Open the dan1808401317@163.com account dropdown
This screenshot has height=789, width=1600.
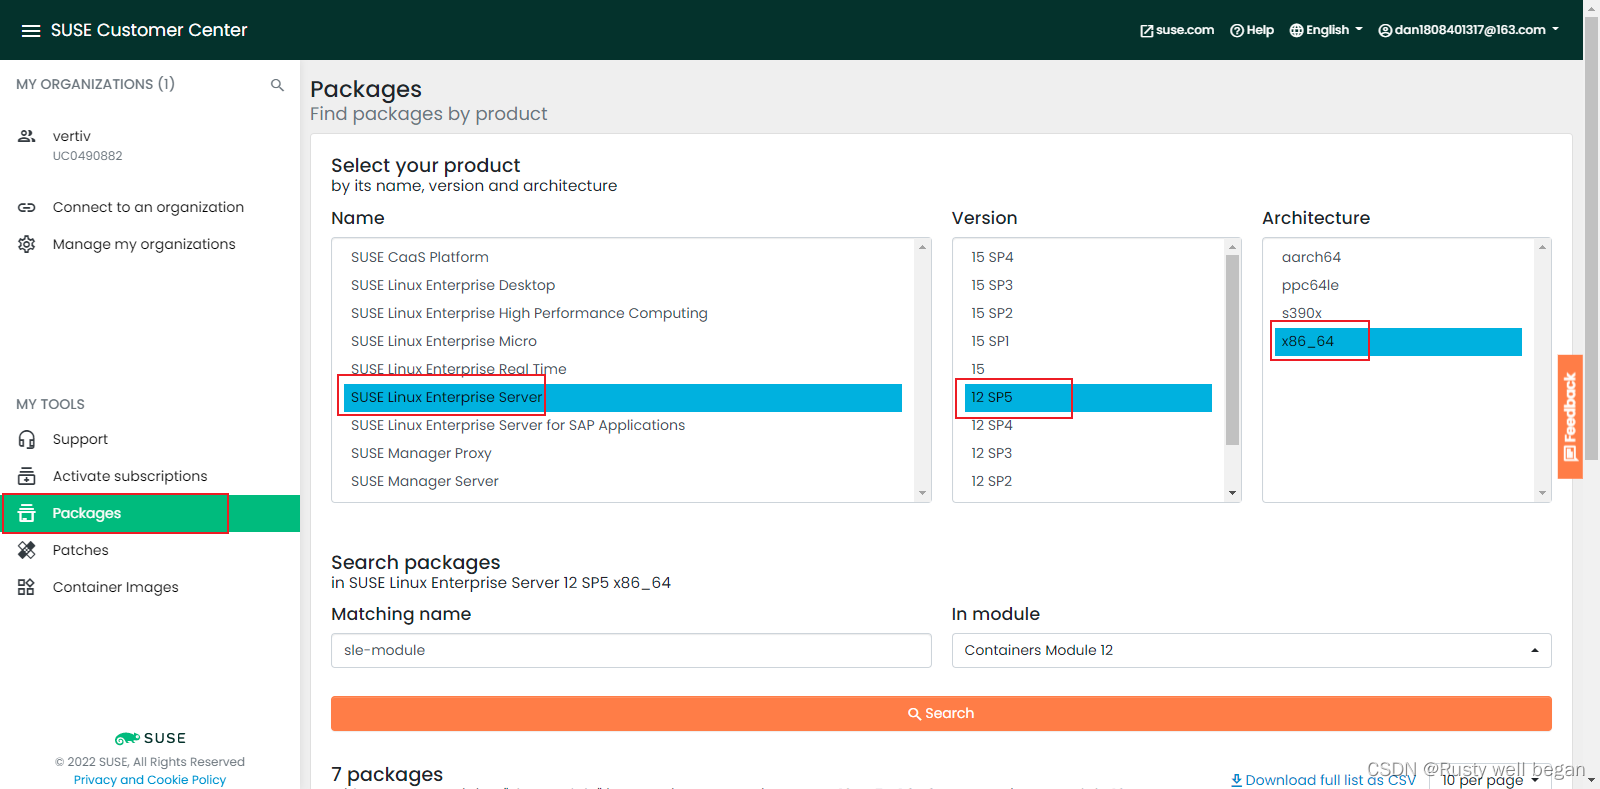pyautogui.click(x=1469, y=30)
